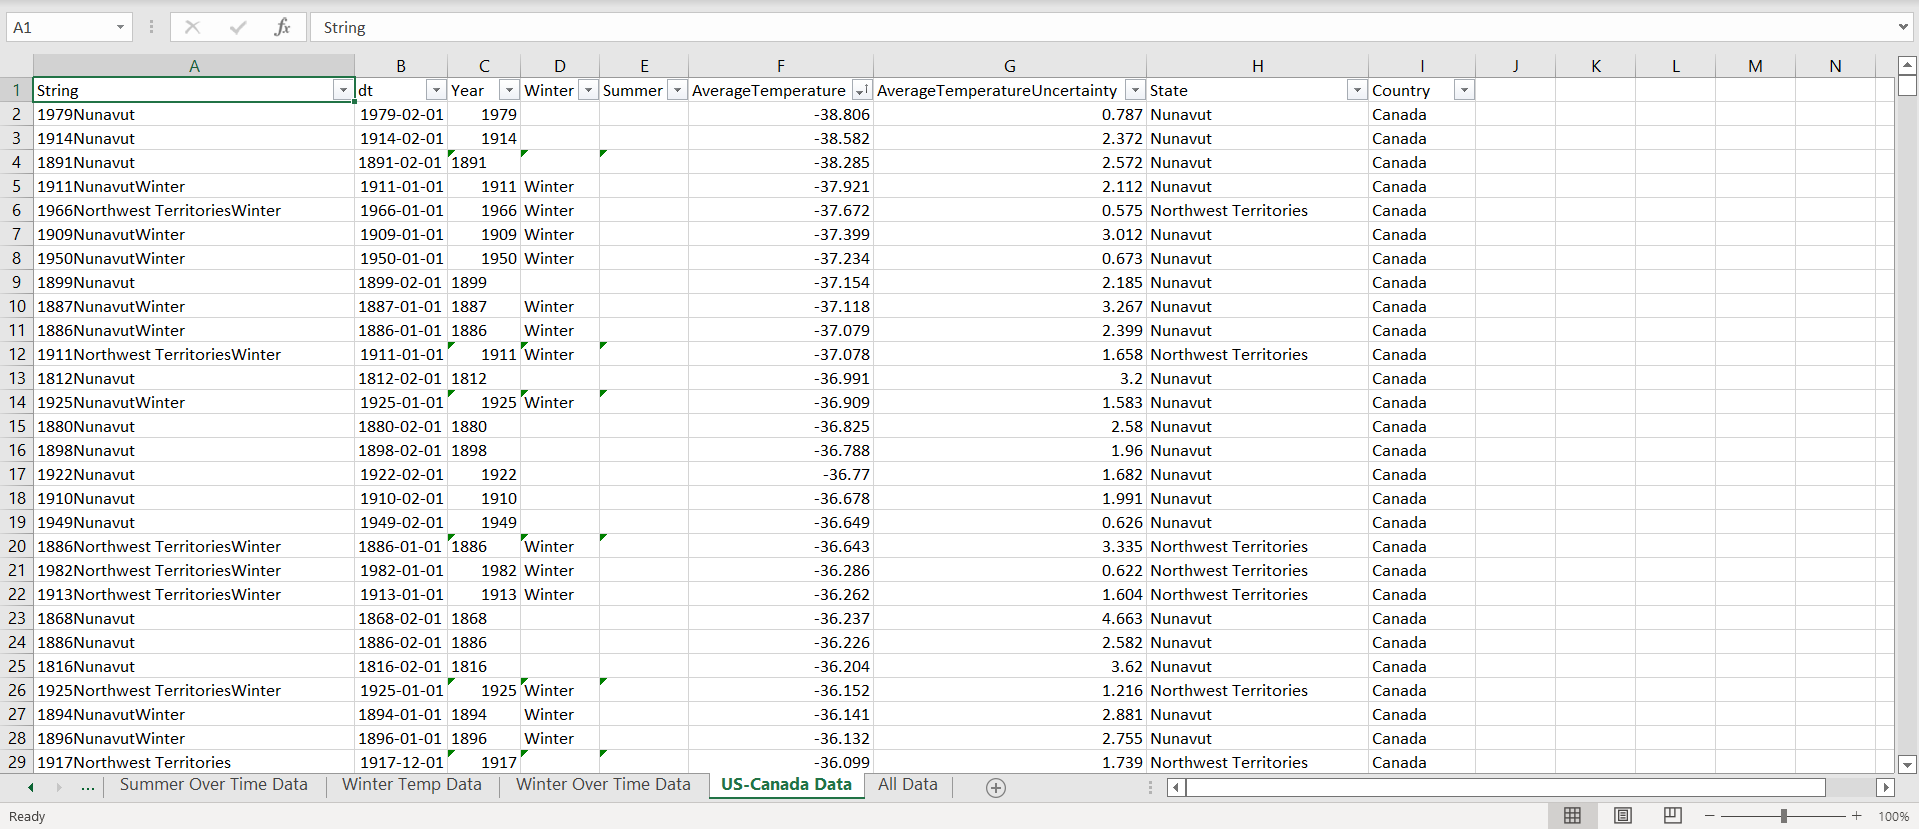Switch to Page Break Preview icon
This screenshot has width=1919, height=829.
pos(1672,816)
